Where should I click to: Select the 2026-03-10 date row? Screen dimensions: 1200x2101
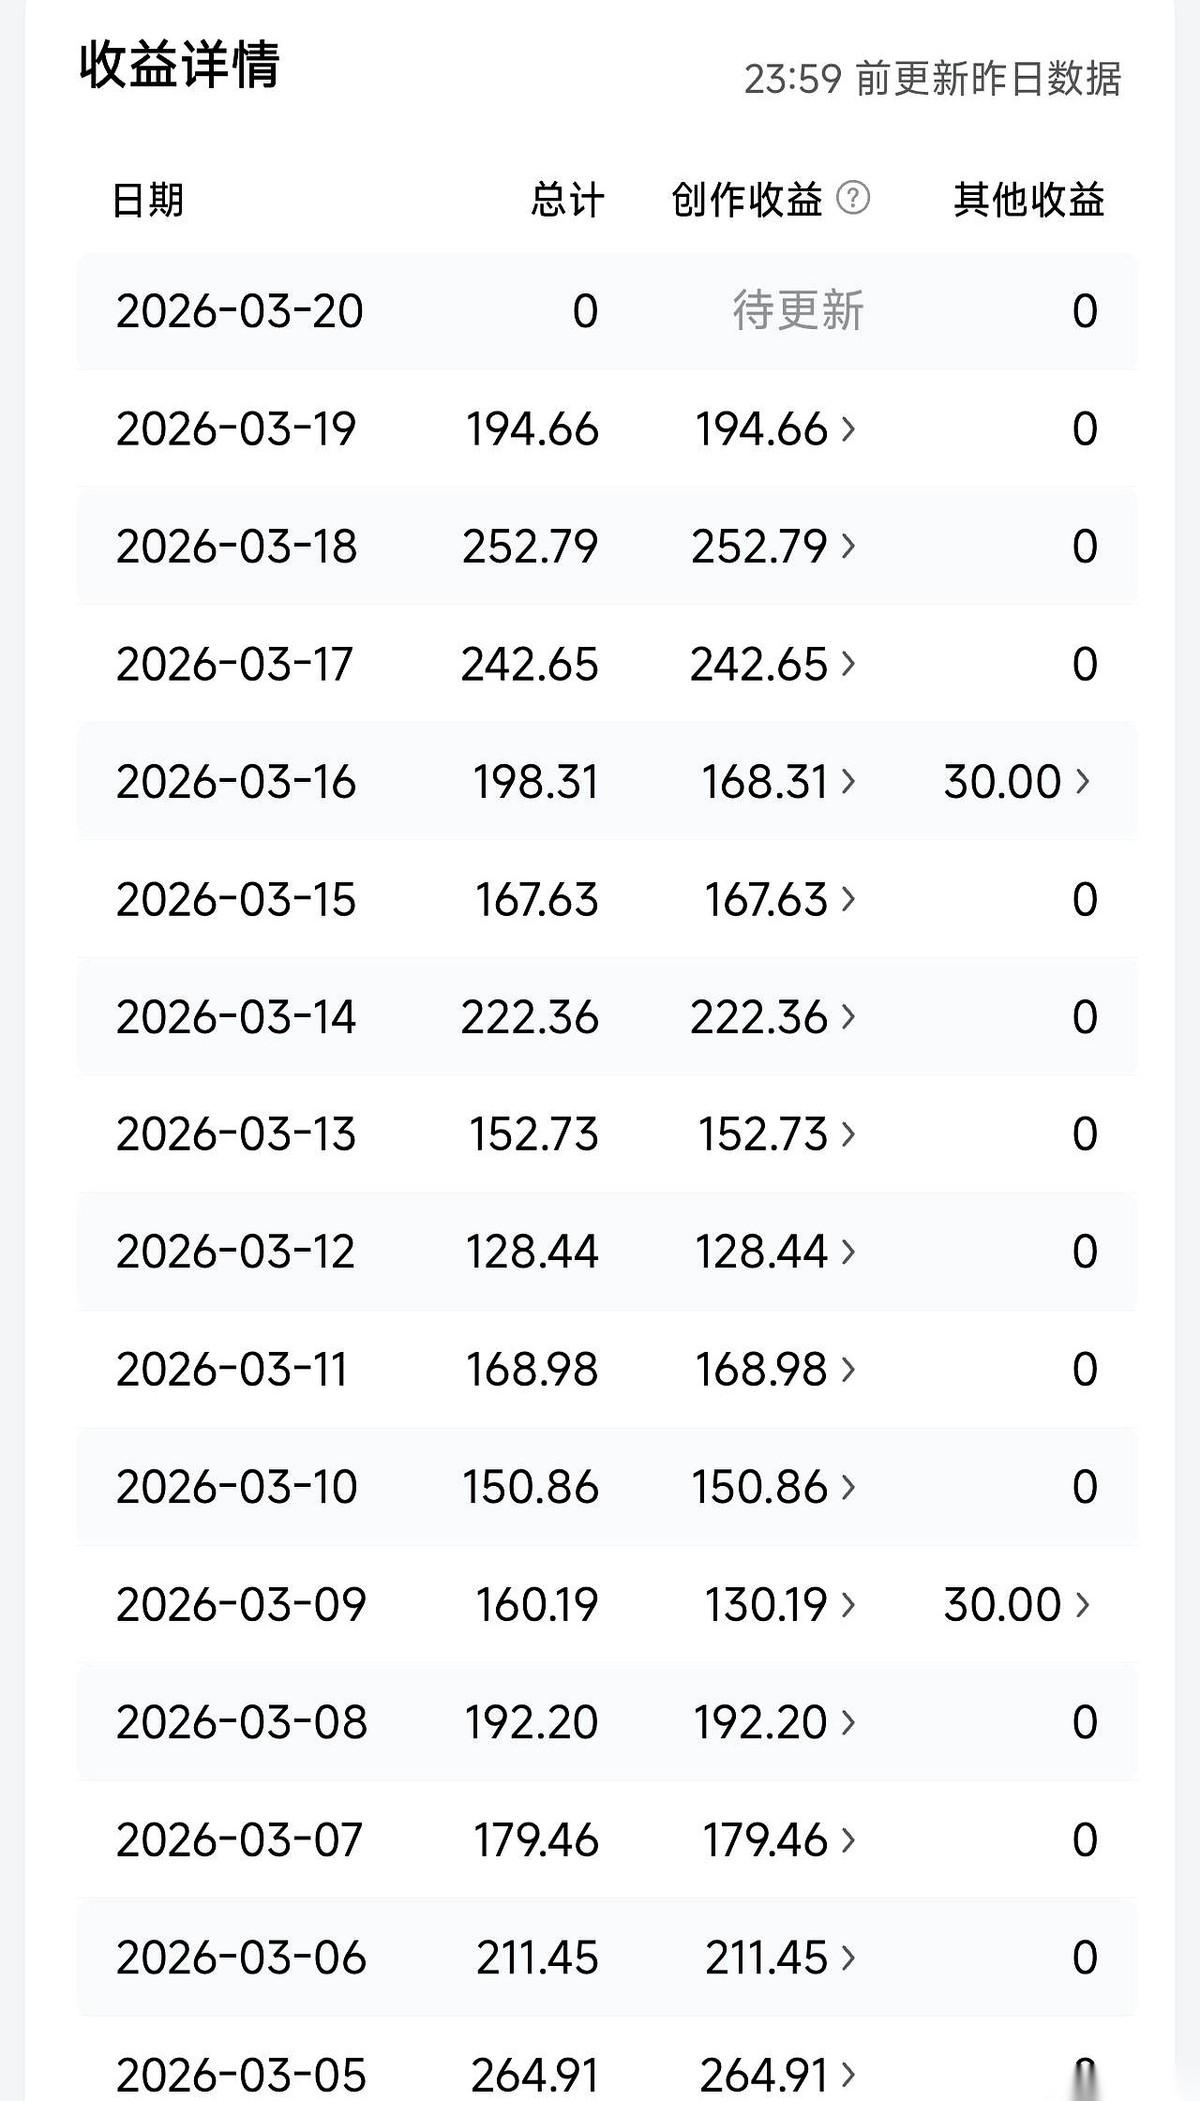(x=607, y=1487)
